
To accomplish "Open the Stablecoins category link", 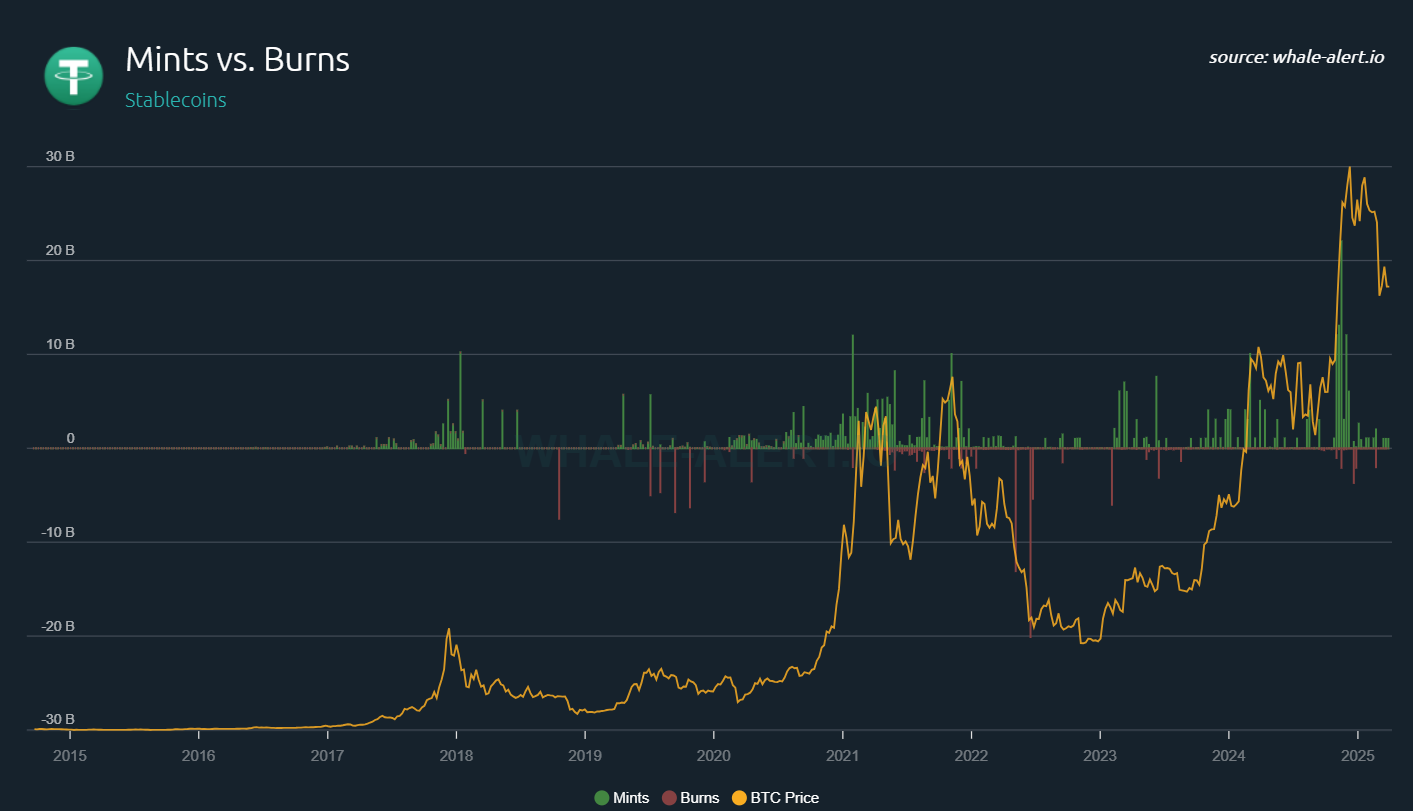I will point(176,100).
